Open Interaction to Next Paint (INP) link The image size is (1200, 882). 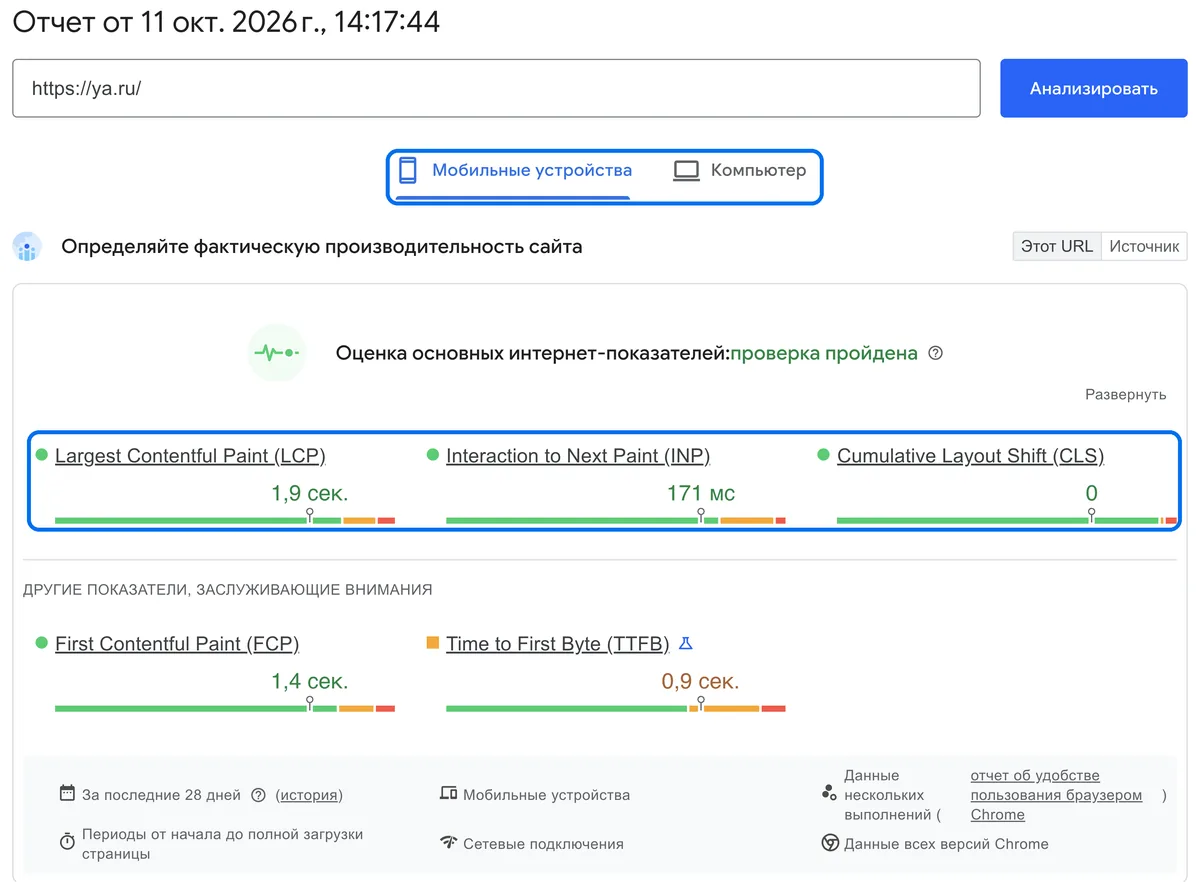(578, 456)
